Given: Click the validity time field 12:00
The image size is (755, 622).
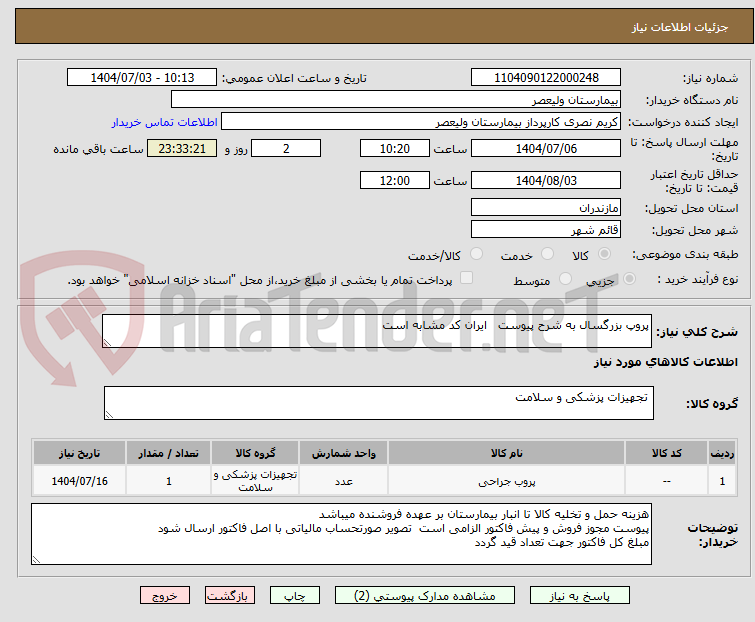Looking at the screenshot, I should (395, 181).
